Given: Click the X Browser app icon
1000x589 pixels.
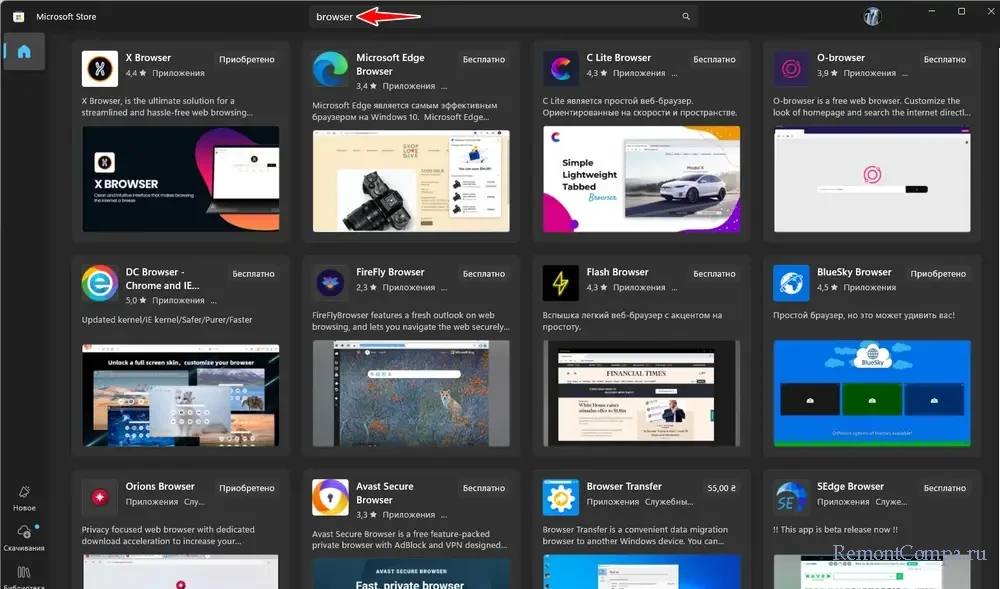Looking at the screenshot, I should (x=100, y=68).
